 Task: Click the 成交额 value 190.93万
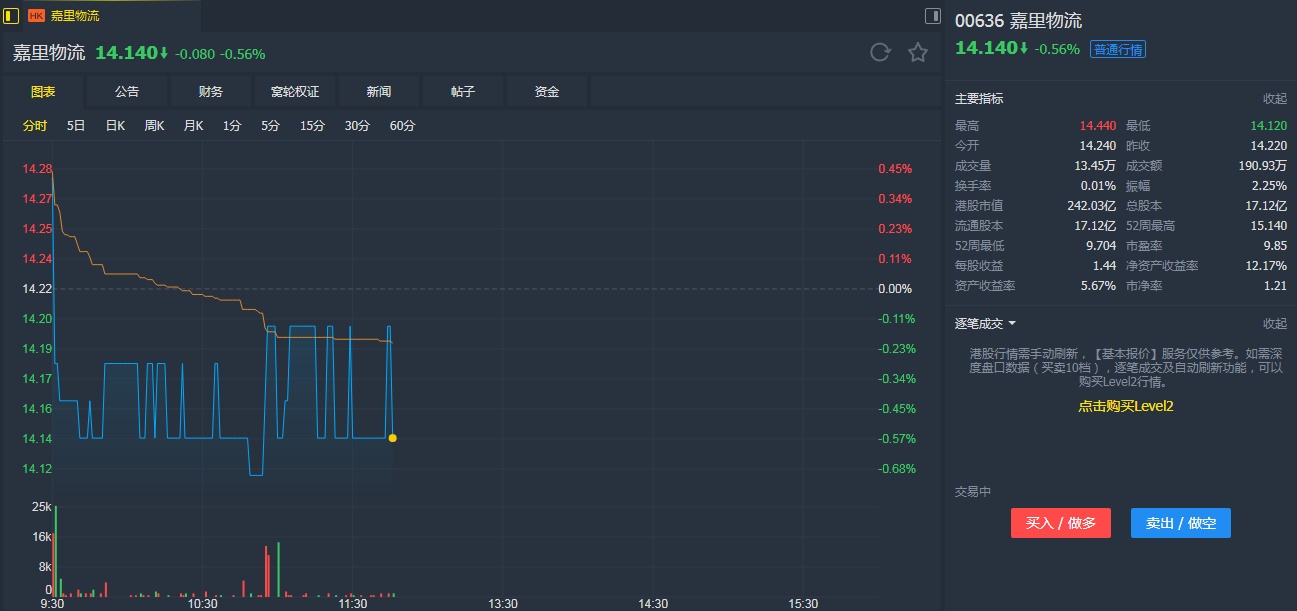[1263, 166]
